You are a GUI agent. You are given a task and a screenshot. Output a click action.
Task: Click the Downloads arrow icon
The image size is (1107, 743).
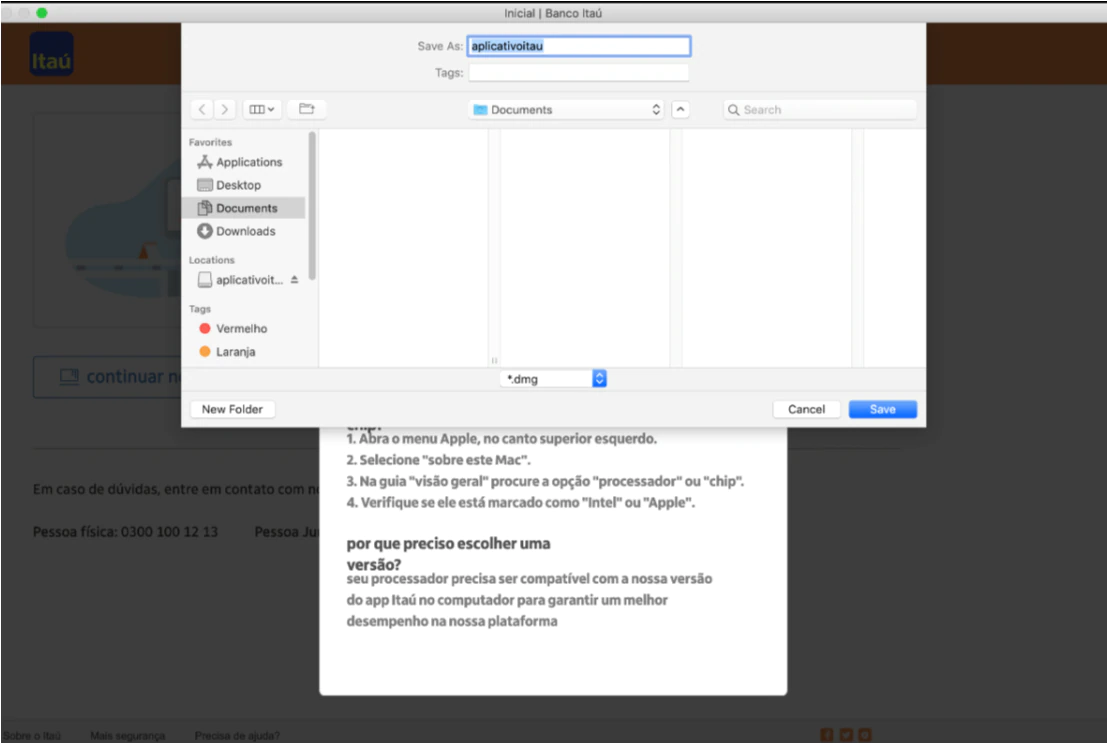[205, 231]
